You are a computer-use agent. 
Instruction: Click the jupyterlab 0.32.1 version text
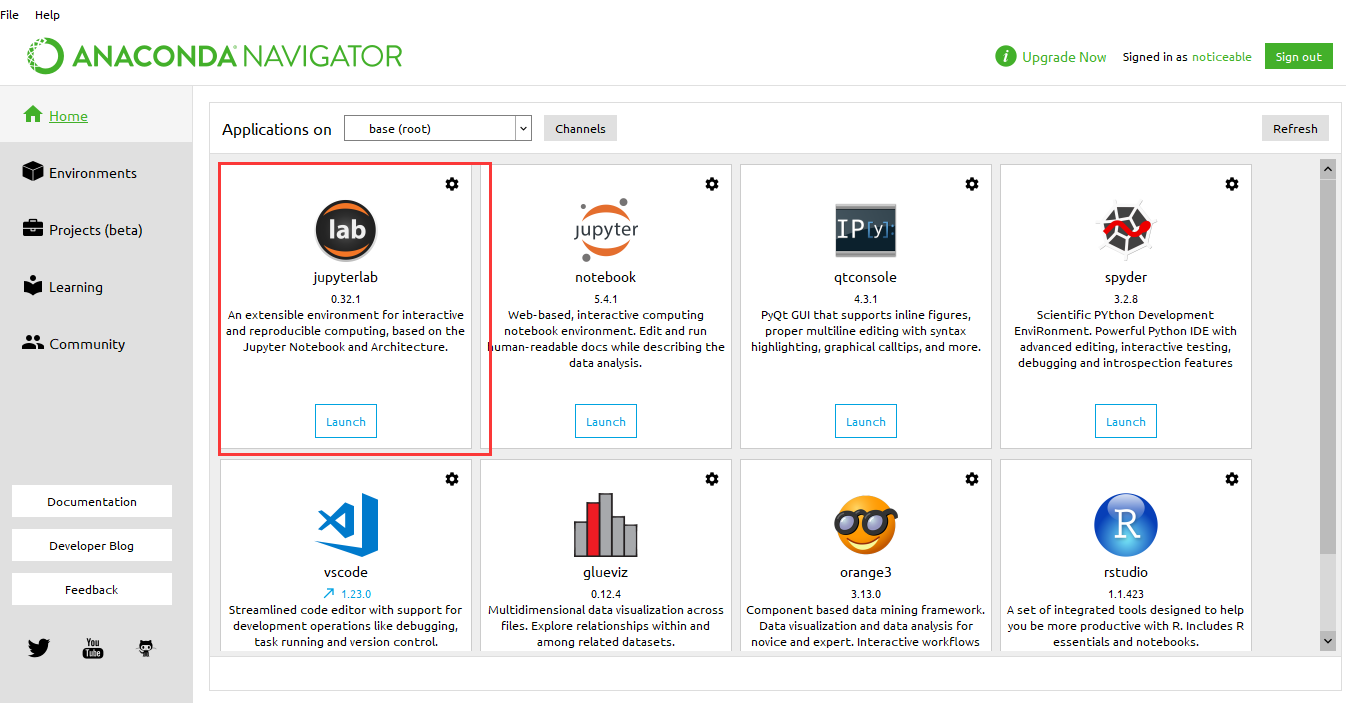(x=346, y=298)
